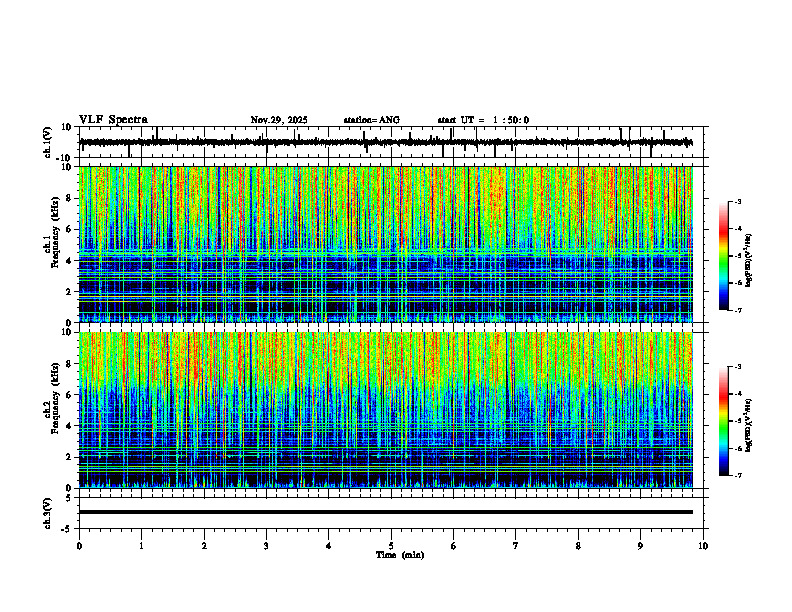The image size is (792, 612).
Task: Click time axis tick label "9"
Action: click(x=640, y=546)
